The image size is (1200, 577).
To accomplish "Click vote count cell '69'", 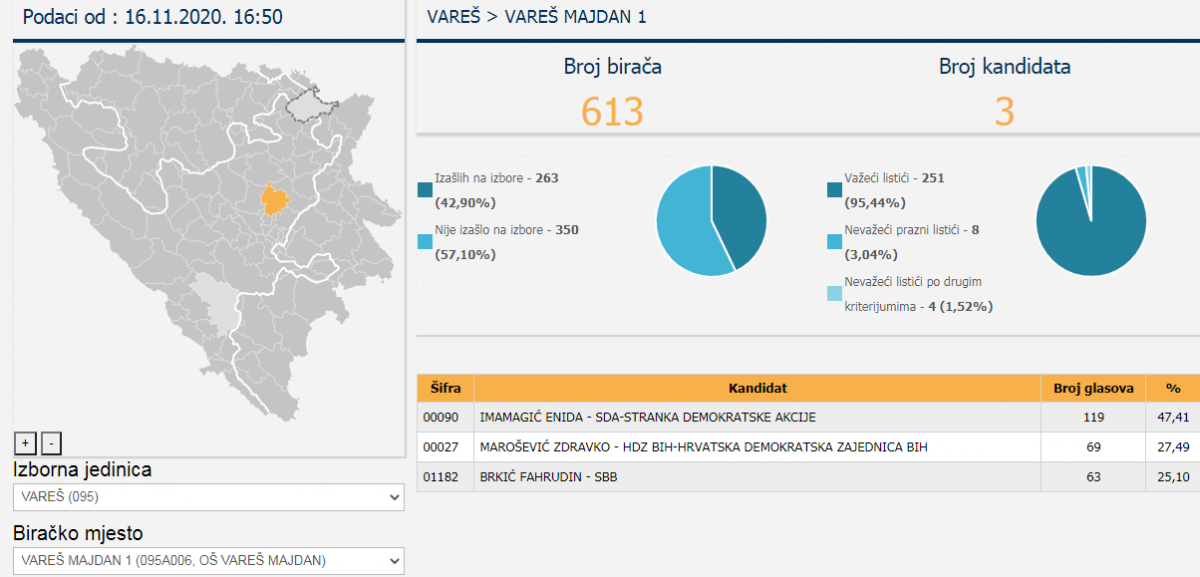I will [1093, 447].
